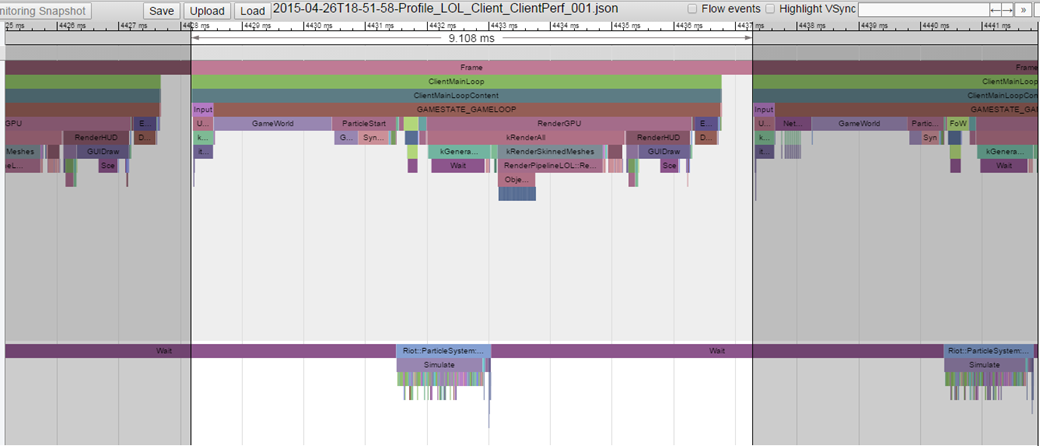
Task: Click the 4431 ms ruler tick
Action: tap(379, 25)
